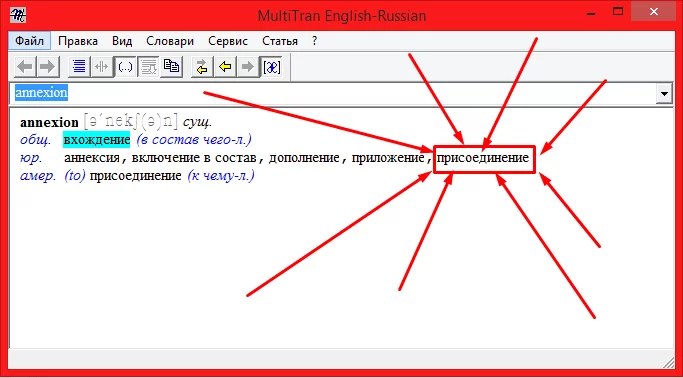Viewport: 683px width, 378px height.
Task: Open the ? help menu
Action: 314,41
